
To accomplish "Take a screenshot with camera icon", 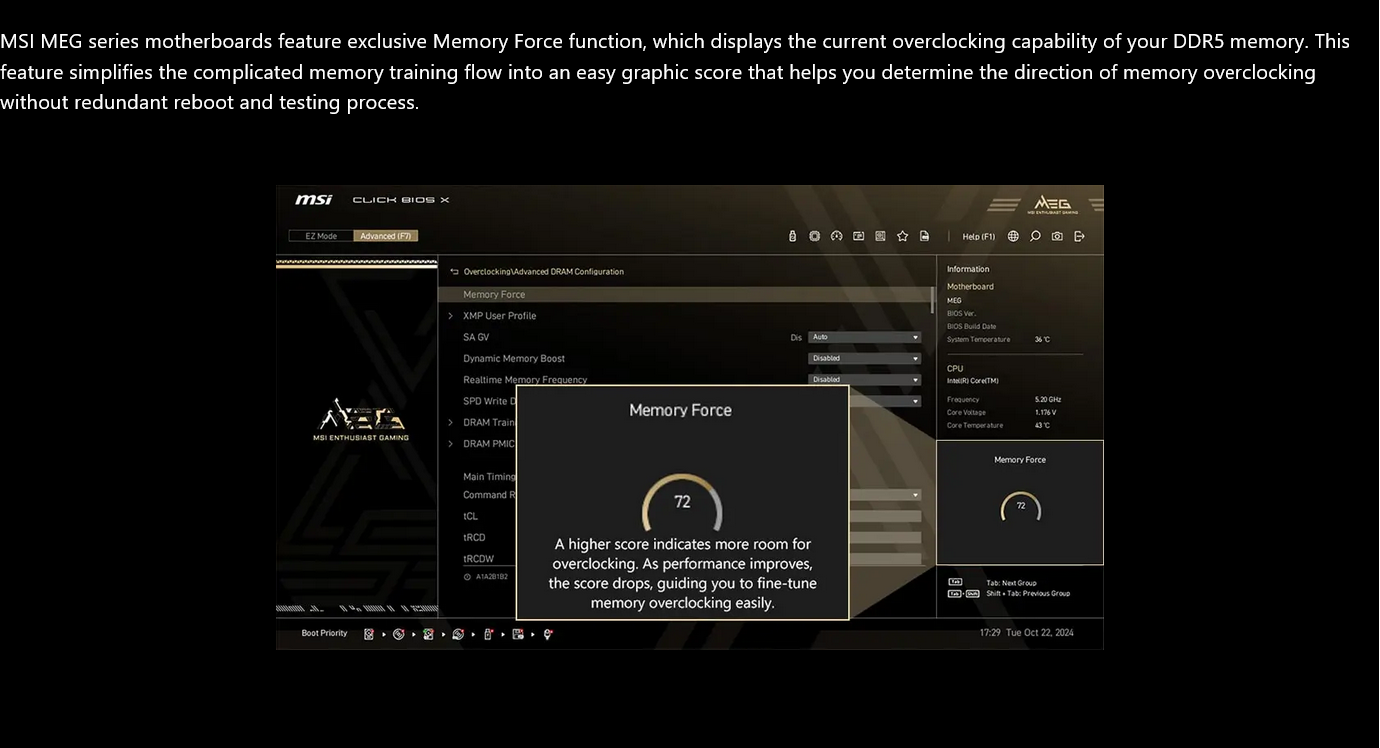I will tap(1057, 237).
